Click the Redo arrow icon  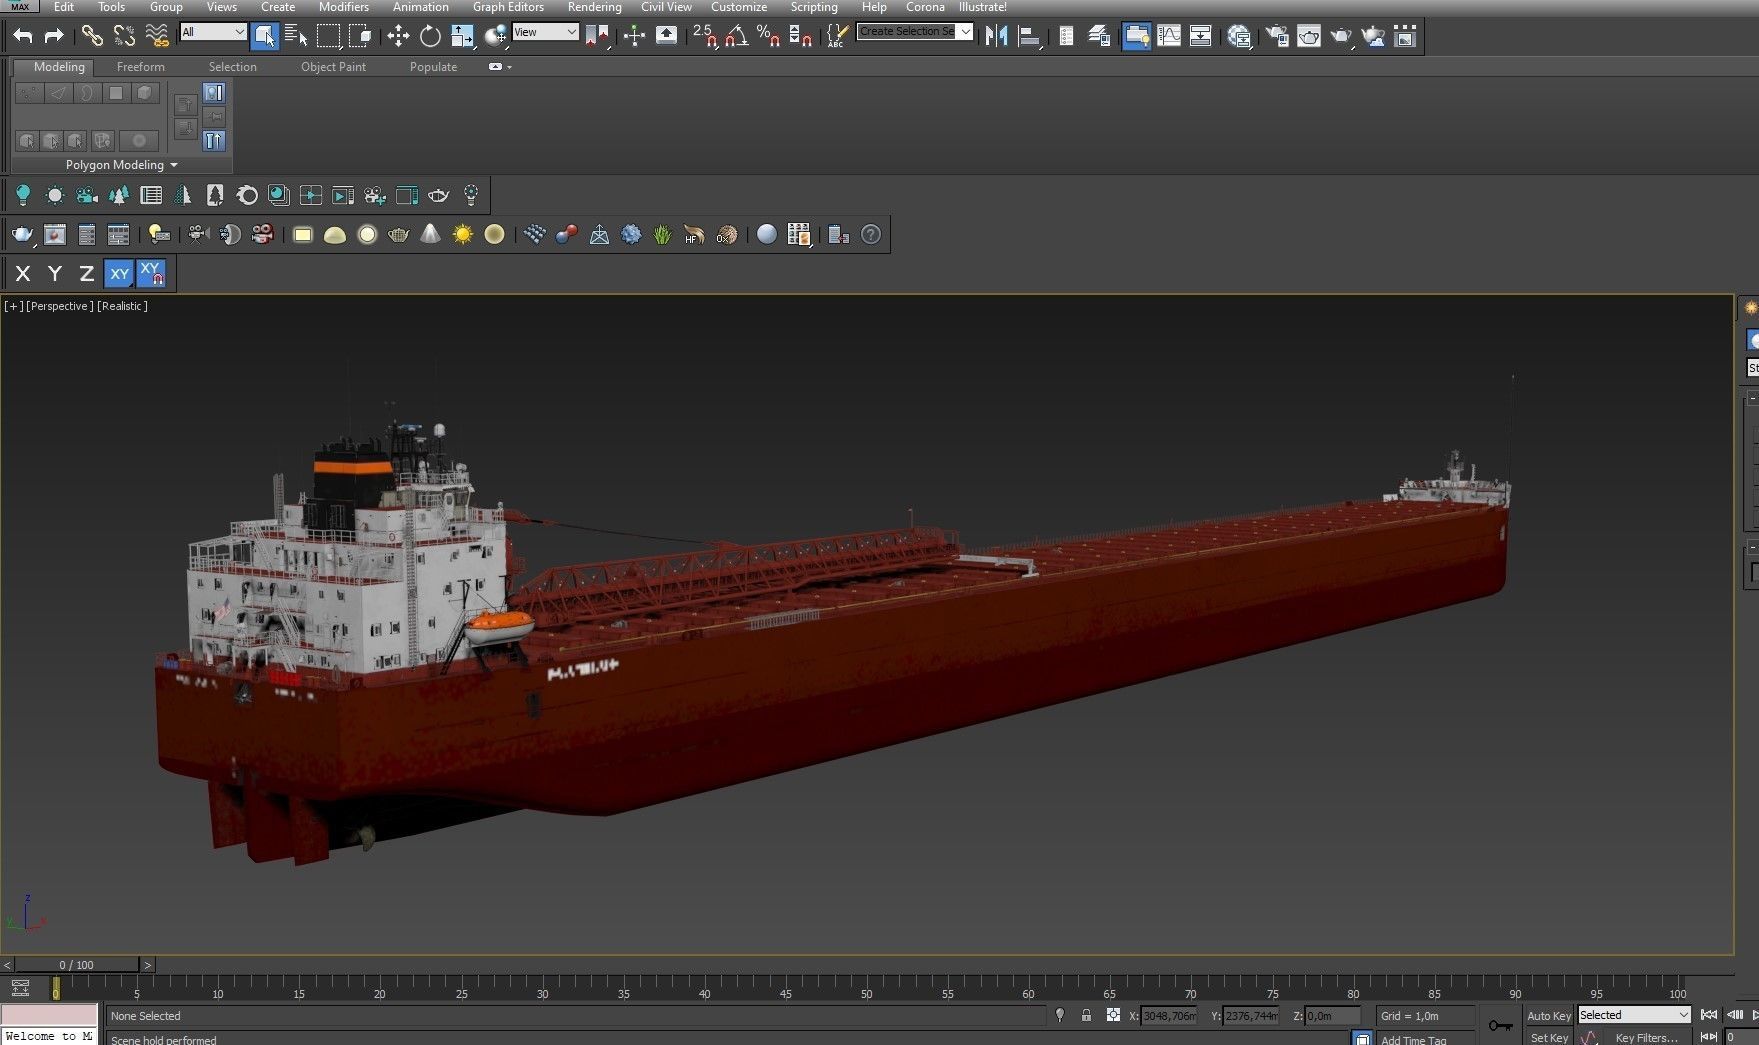54,36
